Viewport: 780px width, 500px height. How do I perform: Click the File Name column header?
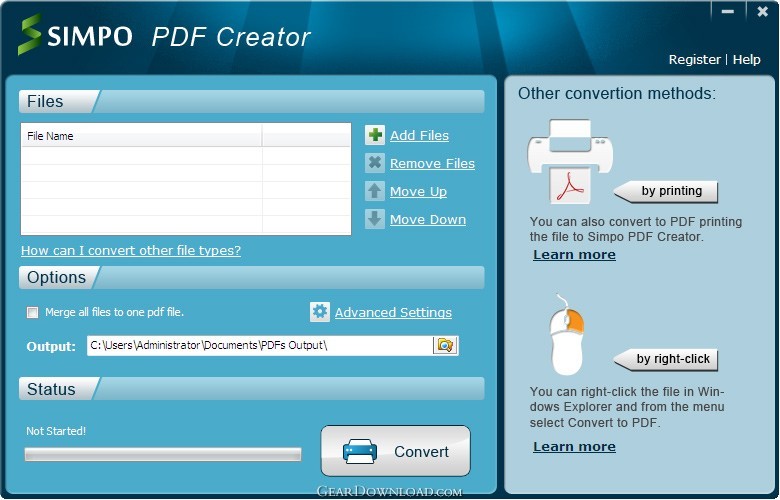click(142, 136)
